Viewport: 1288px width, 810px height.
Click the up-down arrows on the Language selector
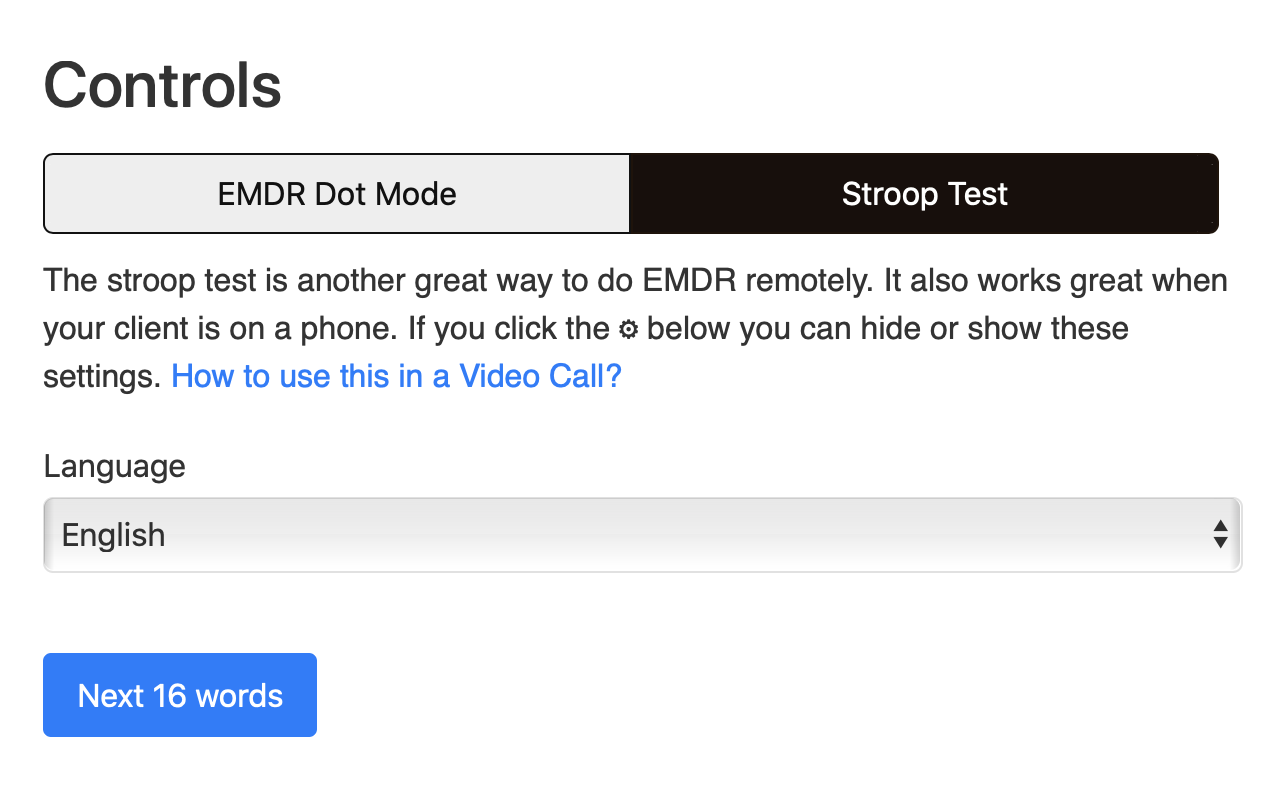pos(1220,534)
